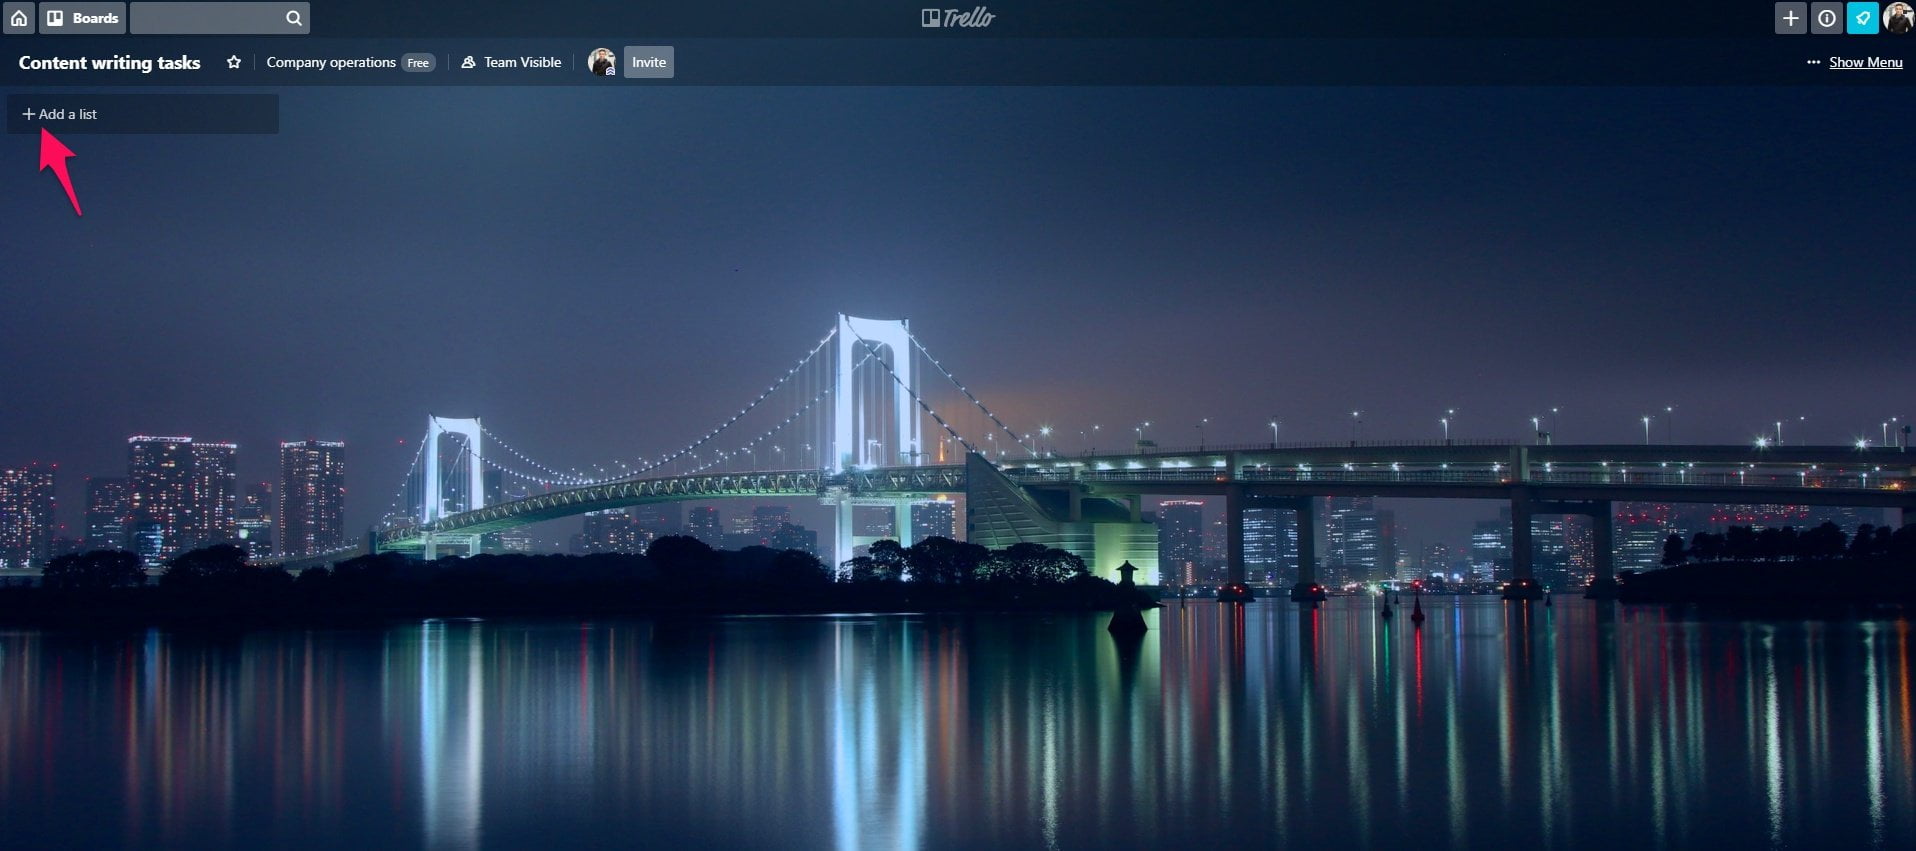The image size is (1916, 851).
Task: Click the Show Menu link
Action: click(x=1865, y=62)
